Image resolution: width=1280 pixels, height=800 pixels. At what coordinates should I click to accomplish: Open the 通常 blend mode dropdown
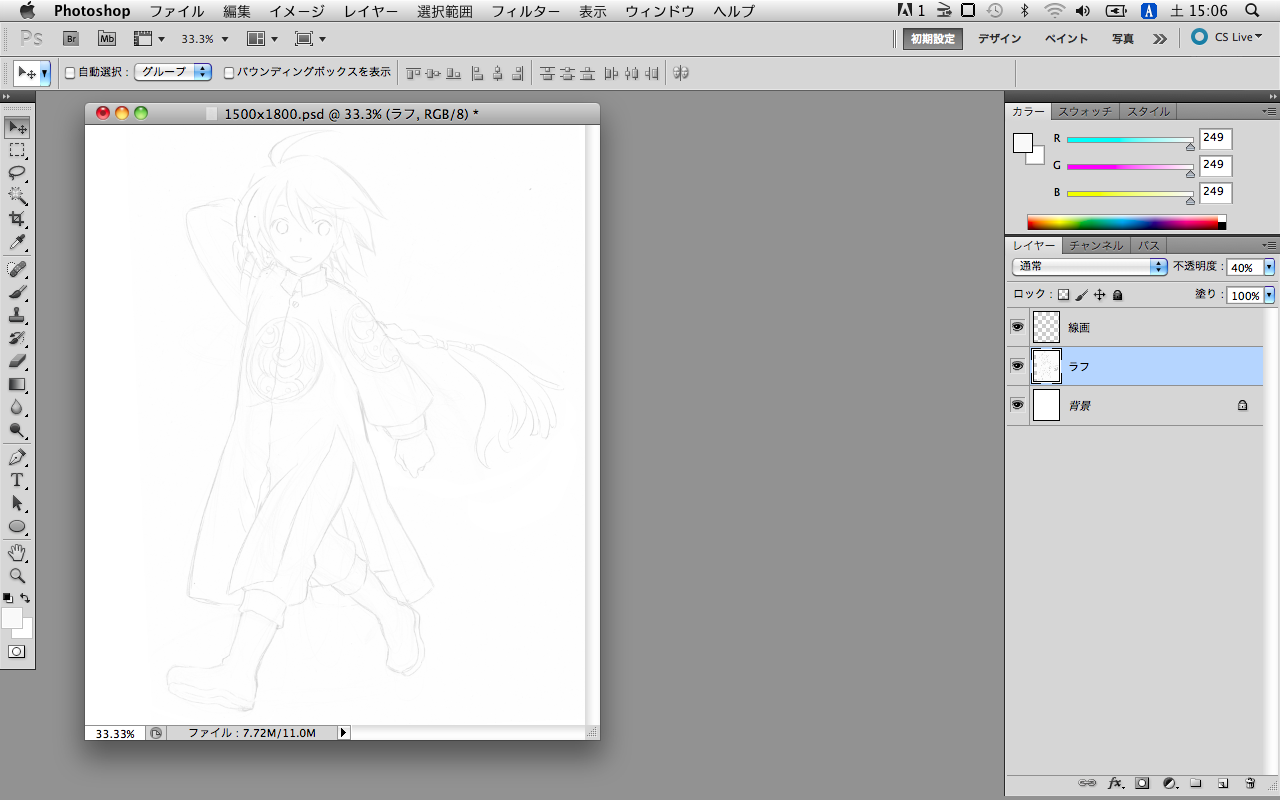tap(1089, 267)
